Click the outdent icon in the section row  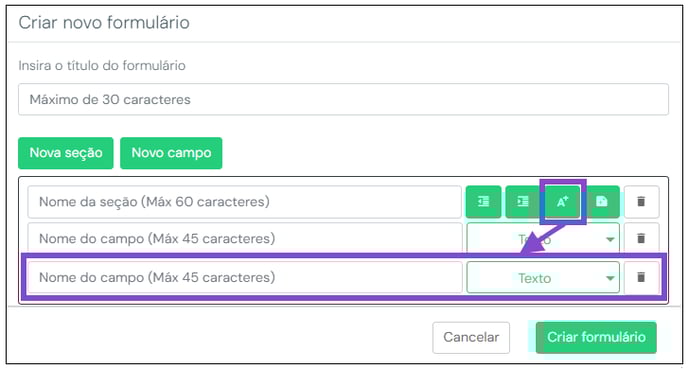(x=484, y=202)
